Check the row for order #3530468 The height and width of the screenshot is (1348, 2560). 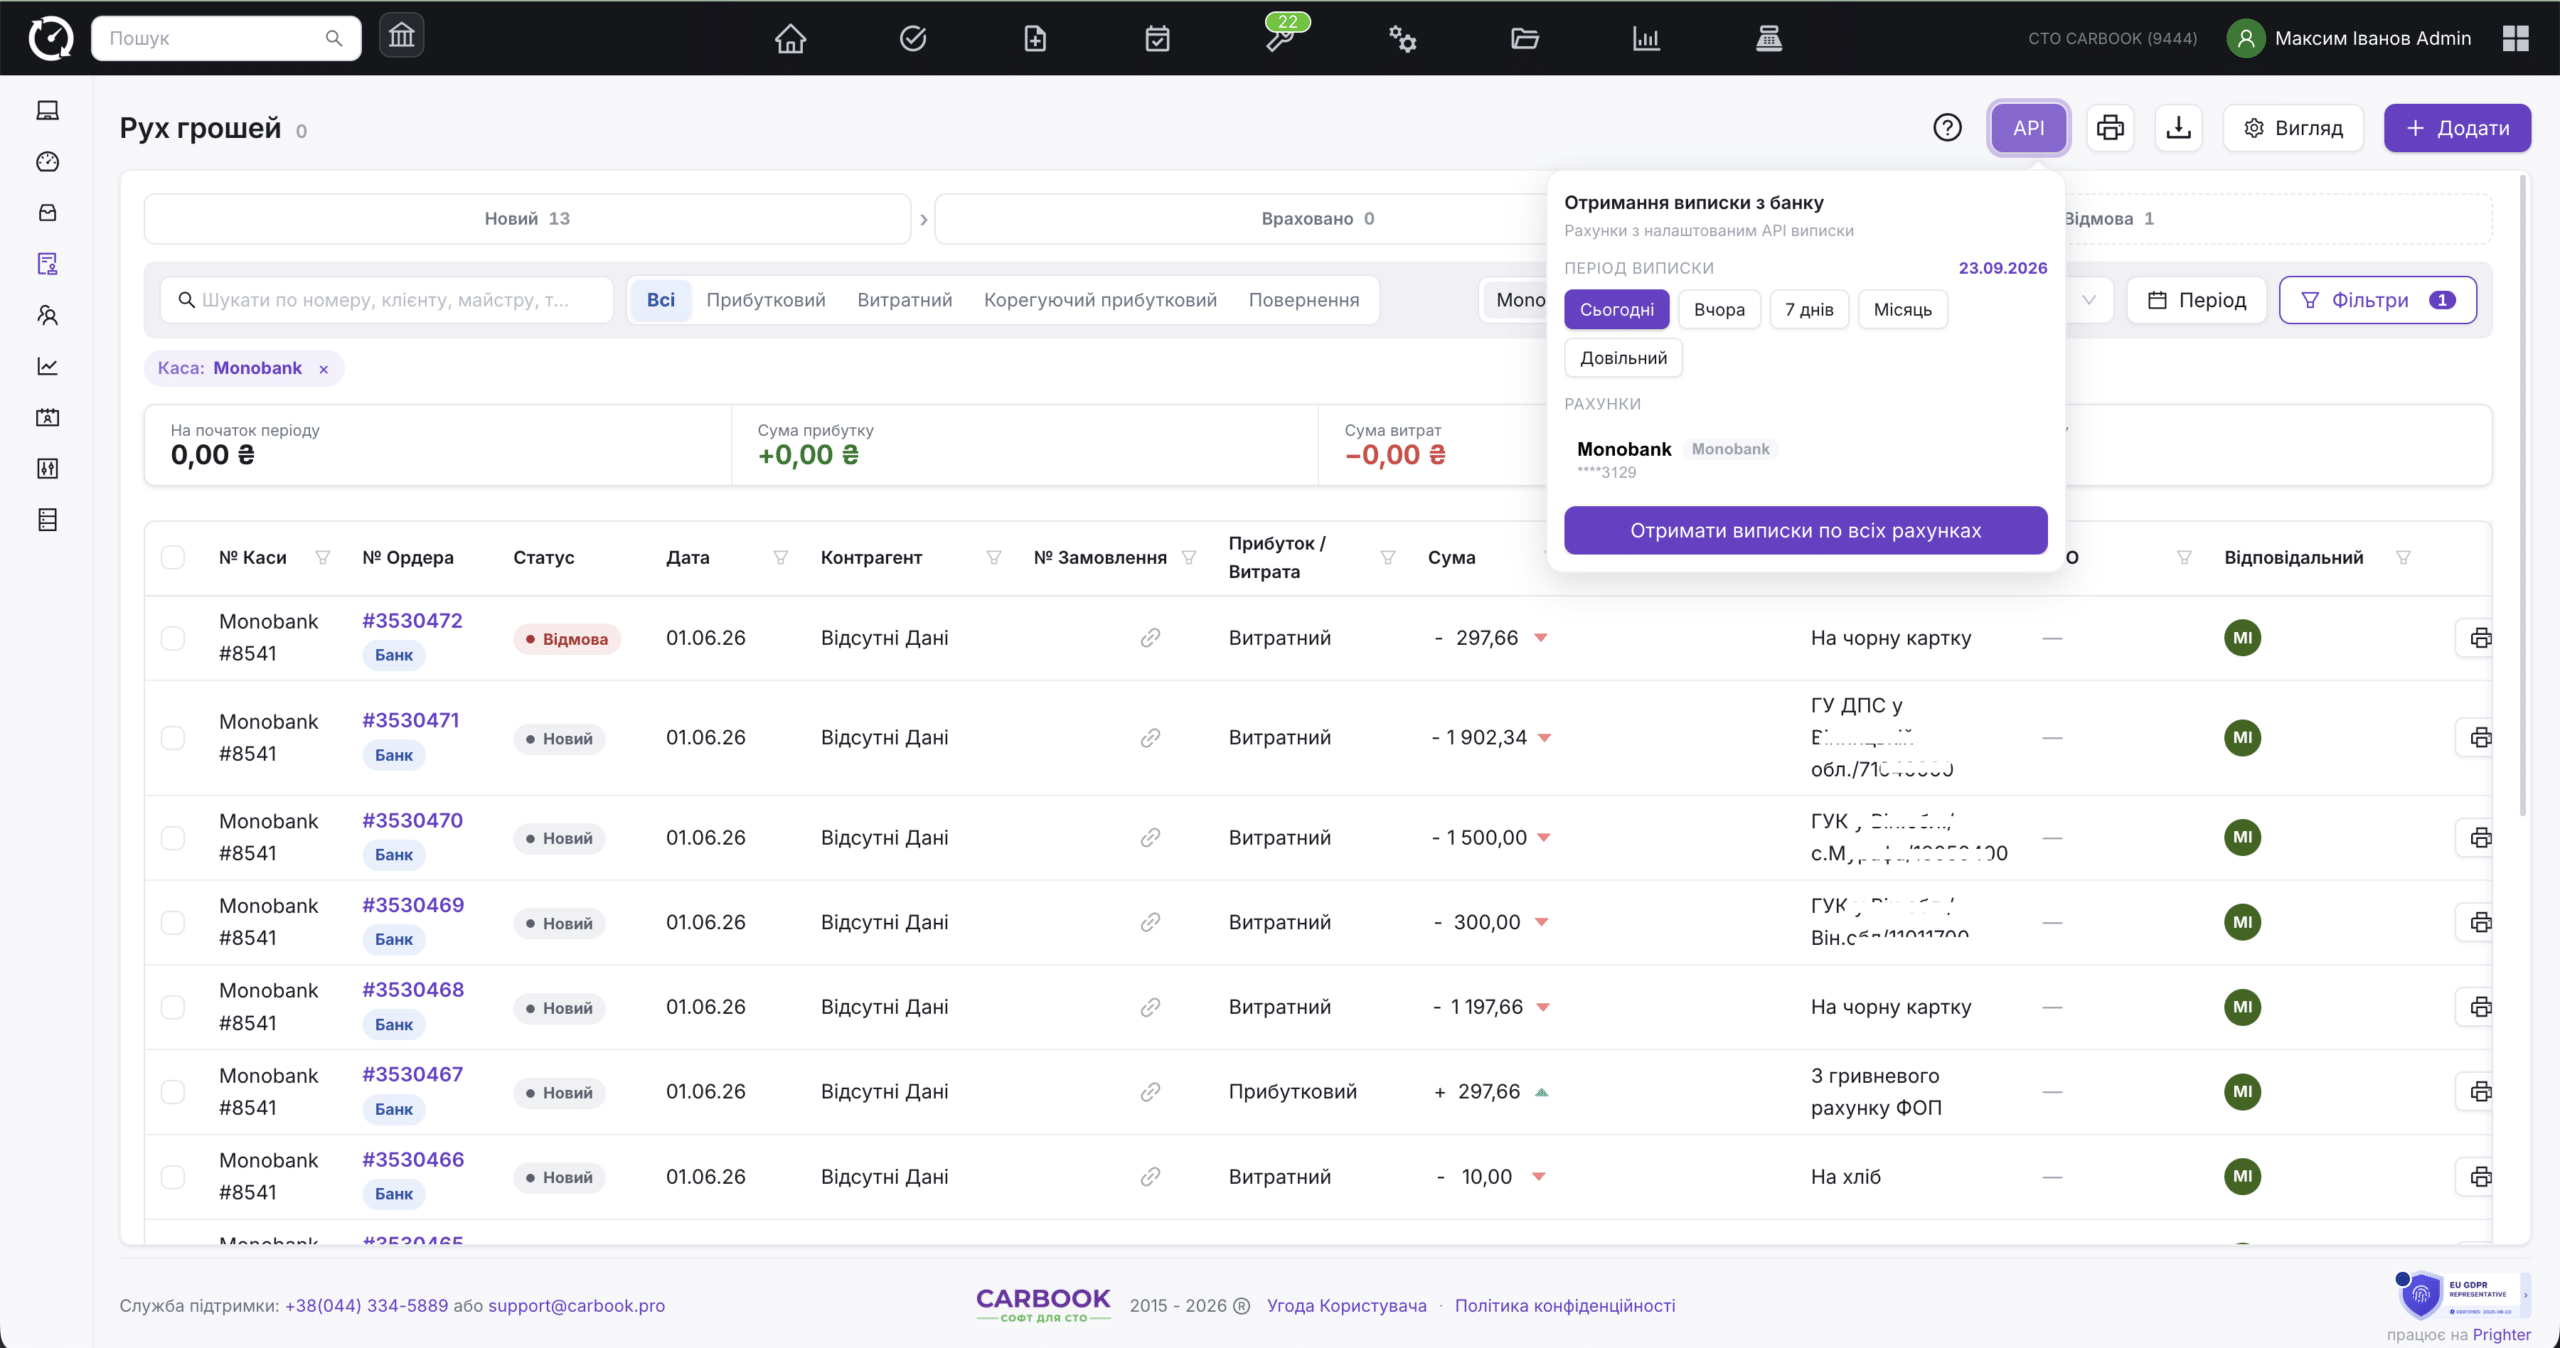pyautogui.click(x=173, y=1007)
